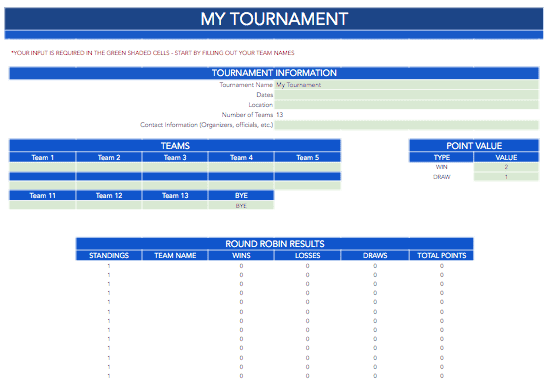Image resolution: width=549 pixels, height=392 pixels.
Task: Click the Team 4 header cell
Action: click(241, 158)
